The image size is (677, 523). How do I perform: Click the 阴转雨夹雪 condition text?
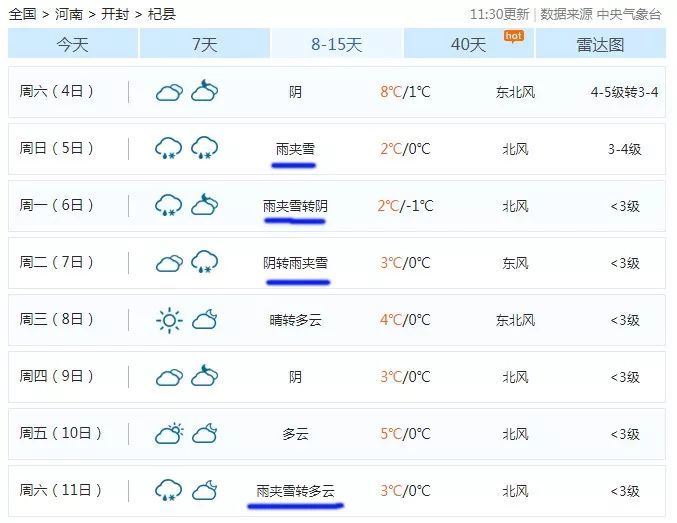pyautogui.click(x=295, y=263)
